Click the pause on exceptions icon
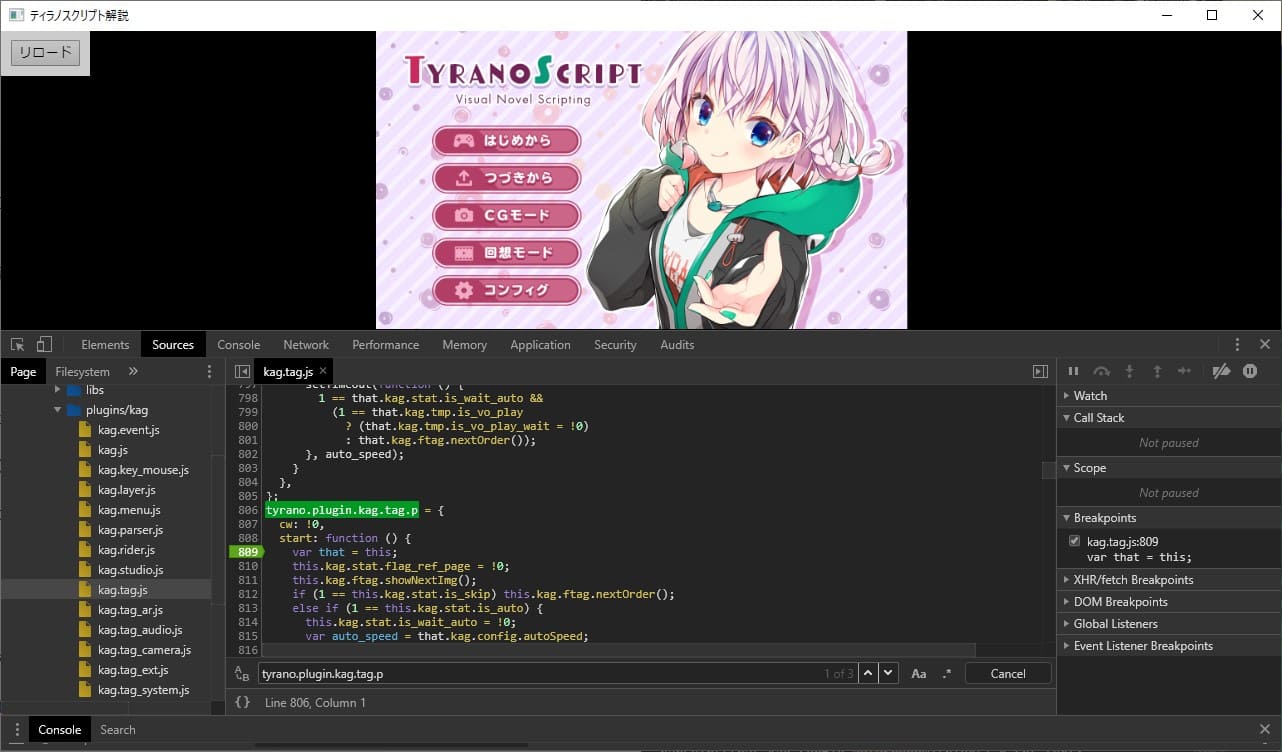 point(1250,371)
